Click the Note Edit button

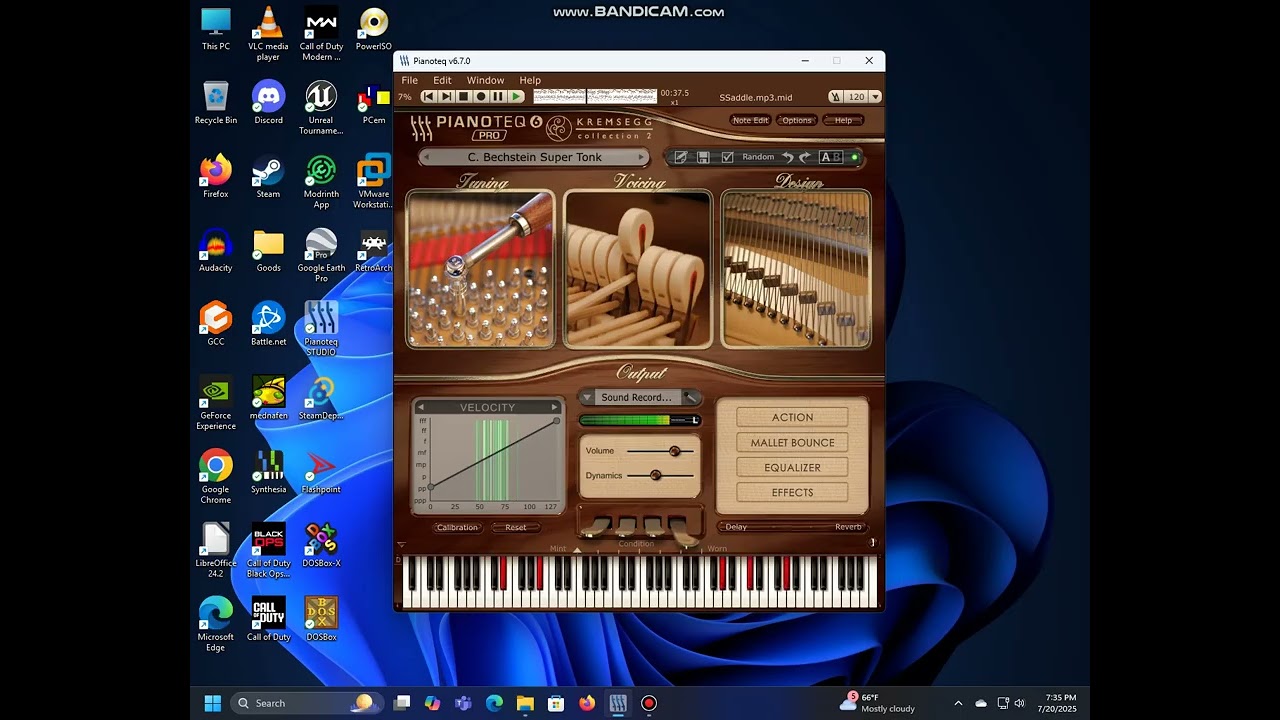click(x=750, y=120)
